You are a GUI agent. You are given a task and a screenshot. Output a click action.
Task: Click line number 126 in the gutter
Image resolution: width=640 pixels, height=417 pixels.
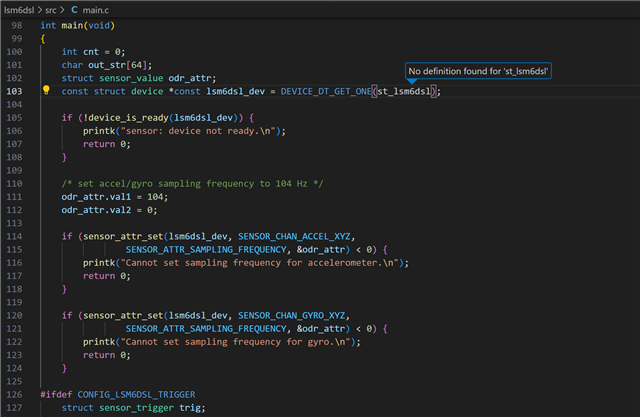[17, 394]
